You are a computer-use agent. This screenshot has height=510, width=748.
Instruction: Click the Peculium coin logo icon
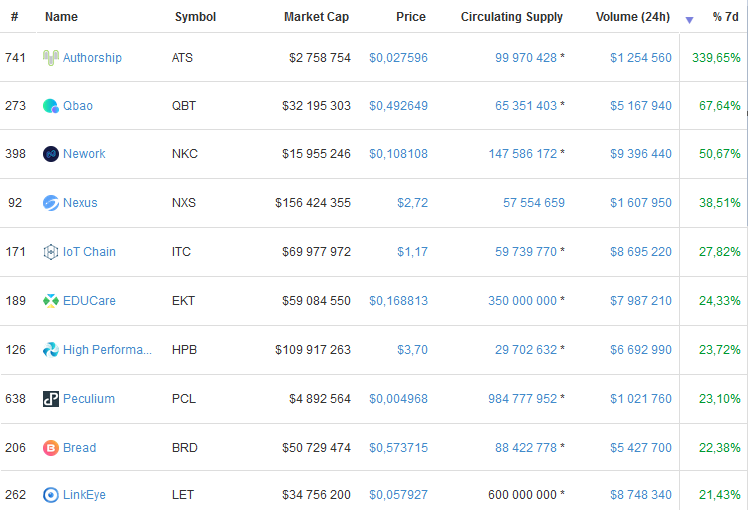51,399
